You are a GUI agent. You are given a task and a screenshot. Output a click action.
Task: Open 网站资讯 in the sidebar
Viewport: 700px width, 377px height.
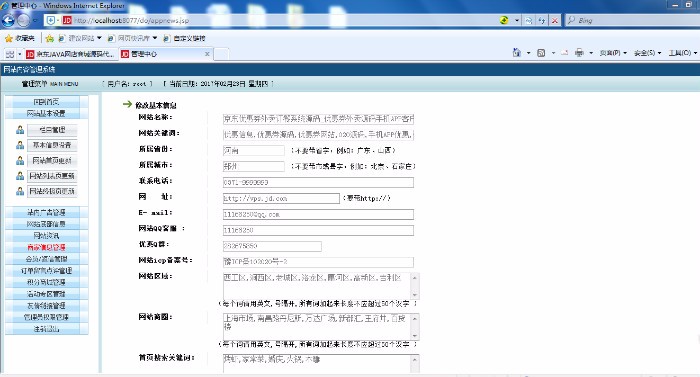click(46, 236)
